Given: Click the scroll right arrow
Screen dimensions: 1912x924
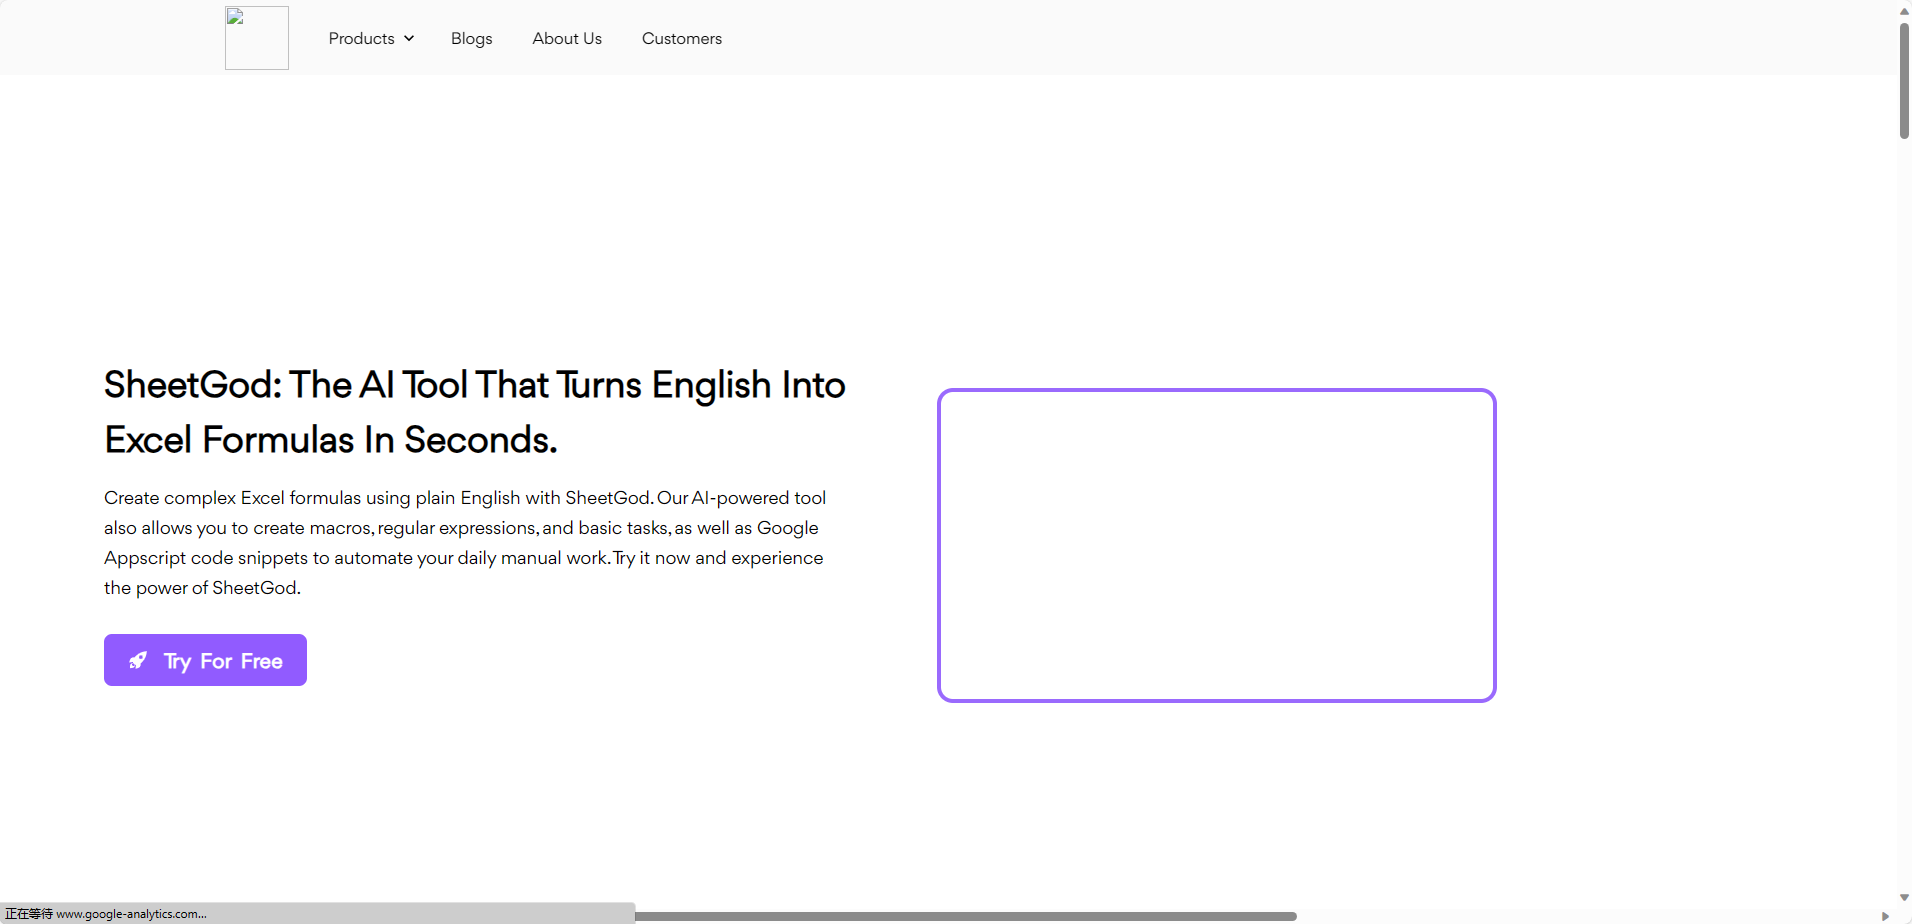Looking at the screenshot, I should (x=1885, y=916).
